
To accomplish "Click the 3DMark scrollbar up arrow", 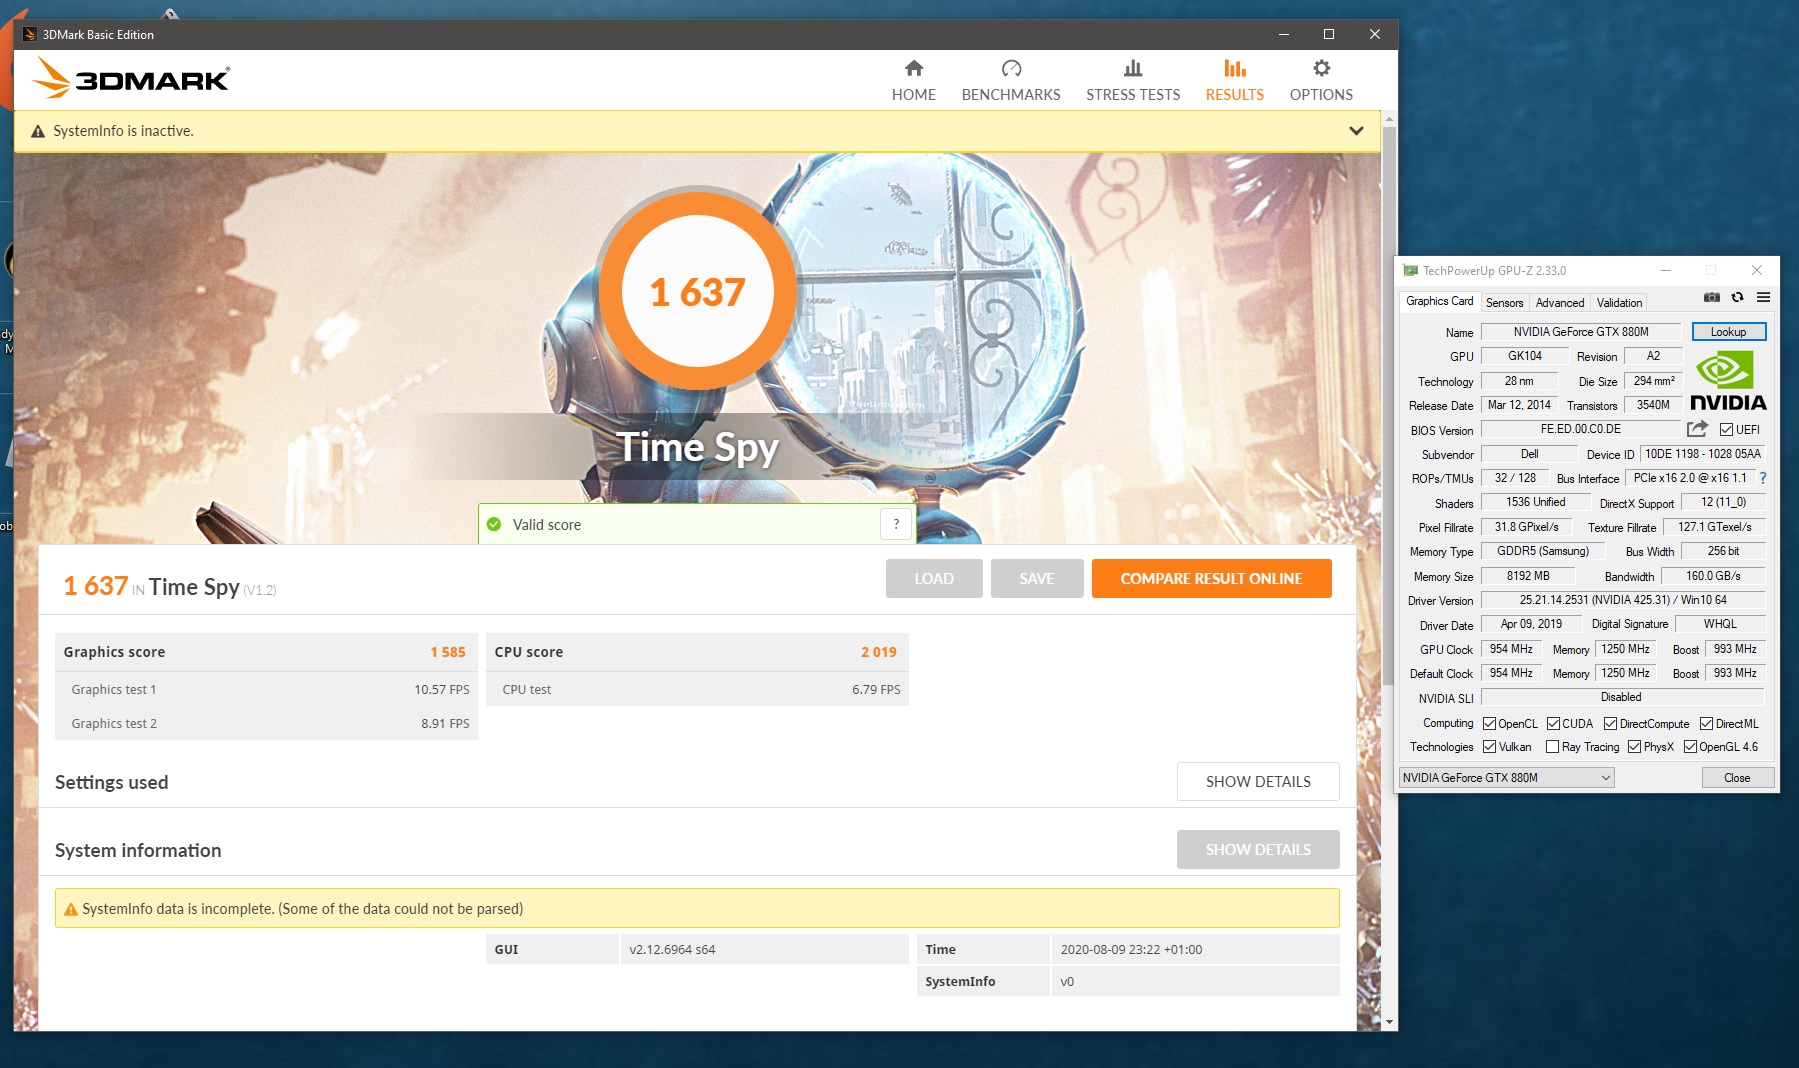I will pyautogui.click(x=1389, y=119).
